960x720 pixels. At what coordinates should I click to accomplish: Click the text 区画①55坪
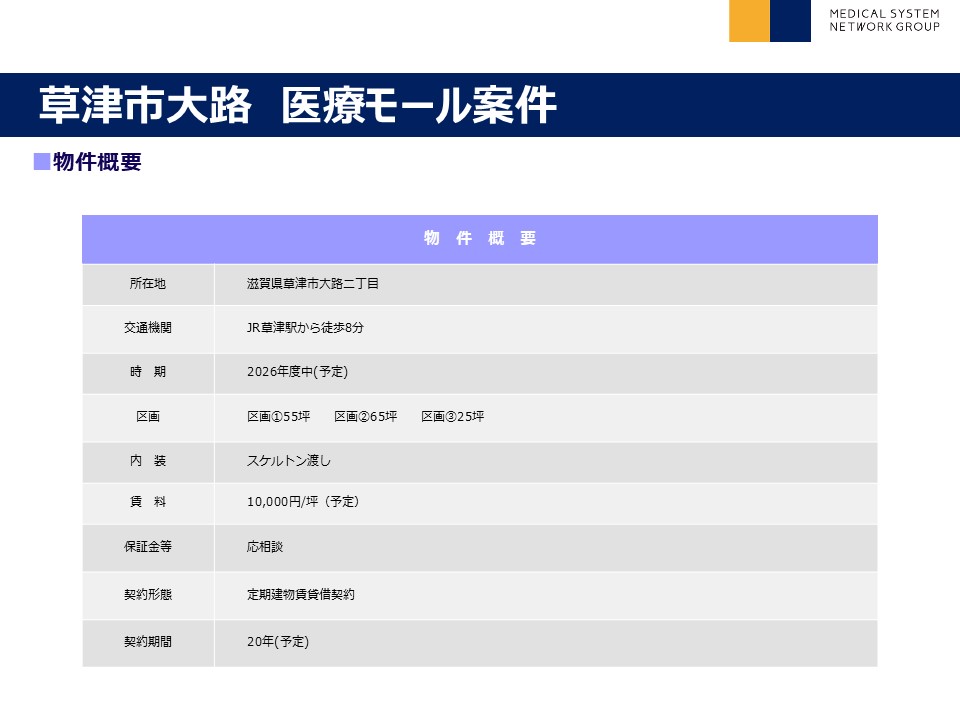(x=279, y=416)
